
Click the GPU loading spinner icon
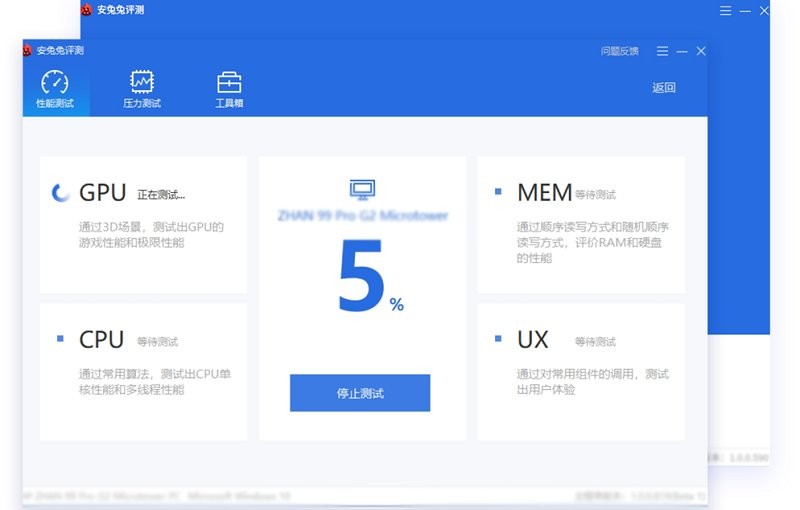[60, 192]
